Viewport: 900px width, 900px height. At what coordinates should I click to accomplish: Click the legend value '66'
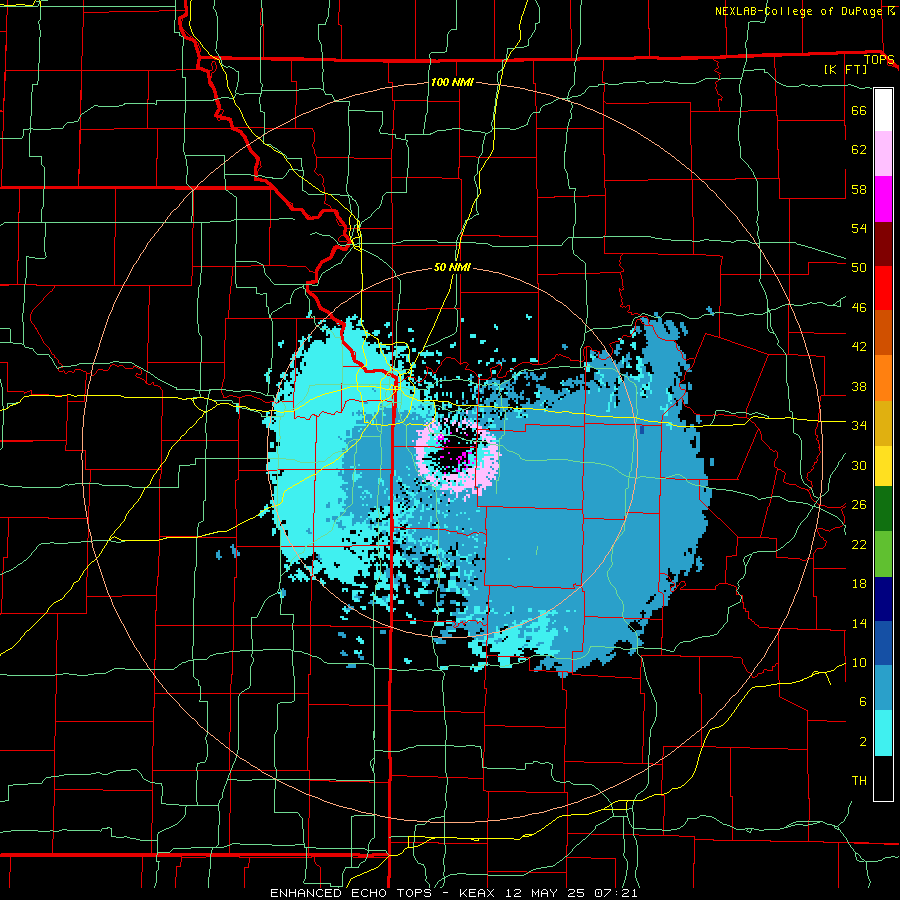pyautogui.click(x=859, y=110)
